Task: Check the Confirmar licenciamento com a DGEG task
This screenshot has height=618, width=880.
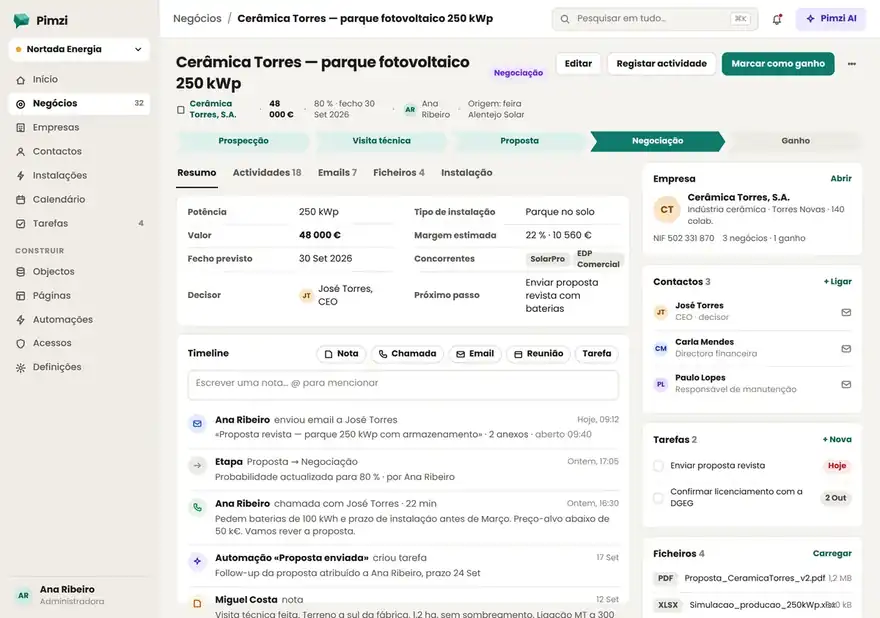Action: click(658, 498)
